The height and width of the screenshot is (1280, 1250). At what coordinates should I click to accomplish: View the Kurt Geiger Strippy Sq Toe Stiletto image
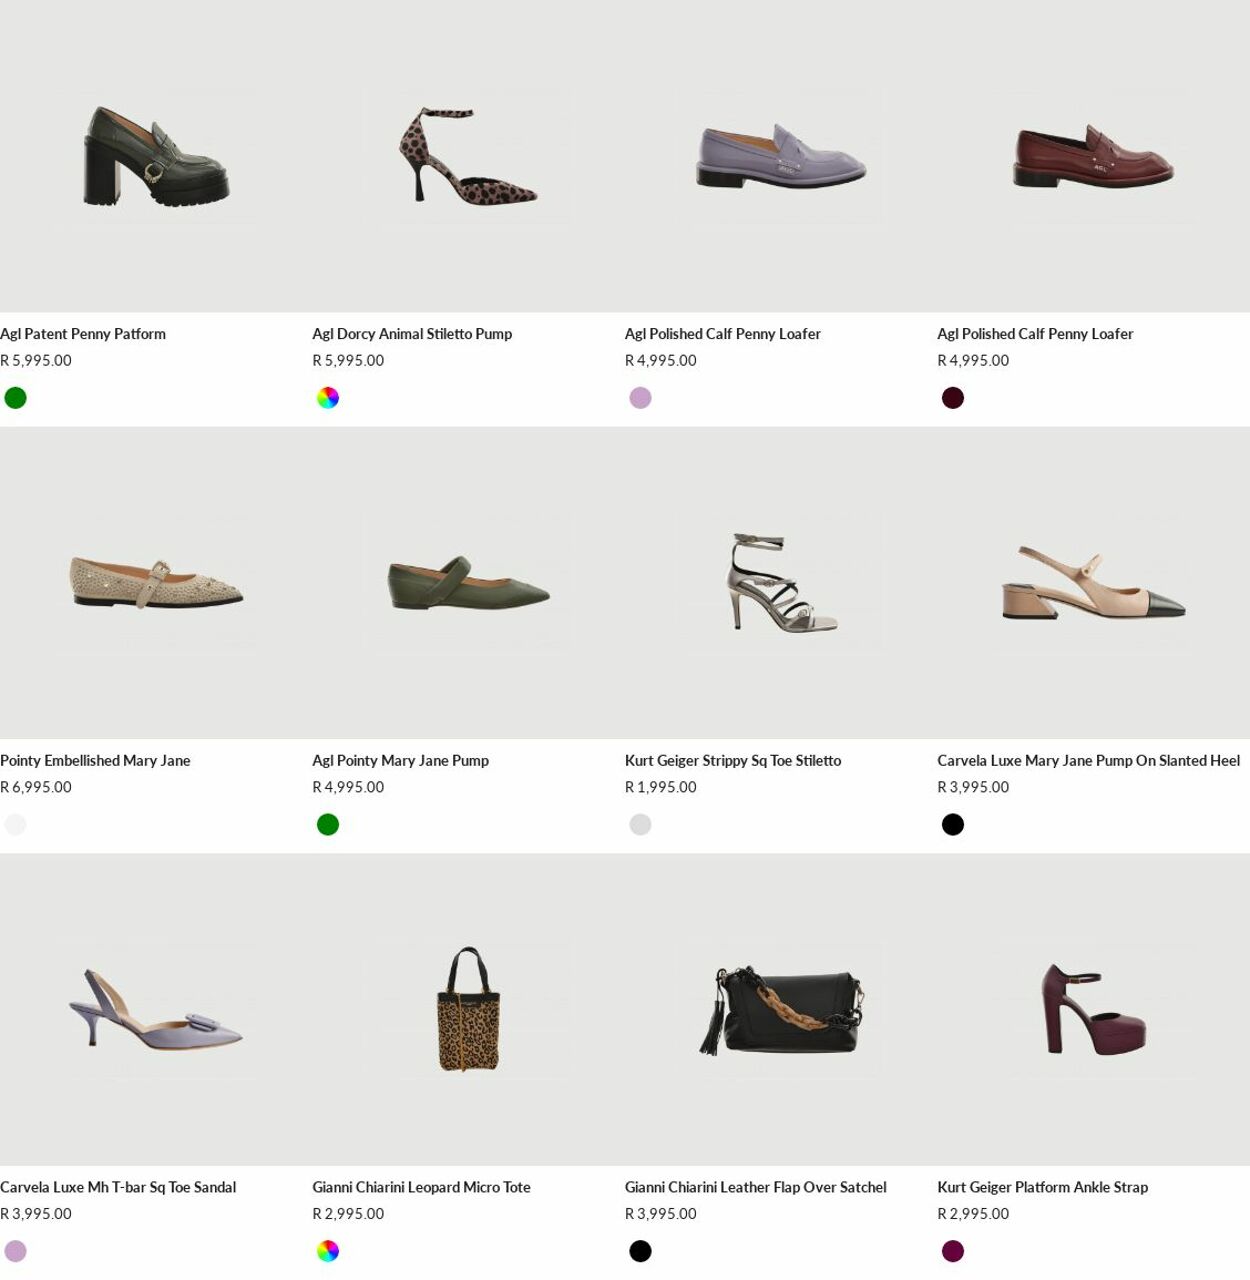pos(781,583)
